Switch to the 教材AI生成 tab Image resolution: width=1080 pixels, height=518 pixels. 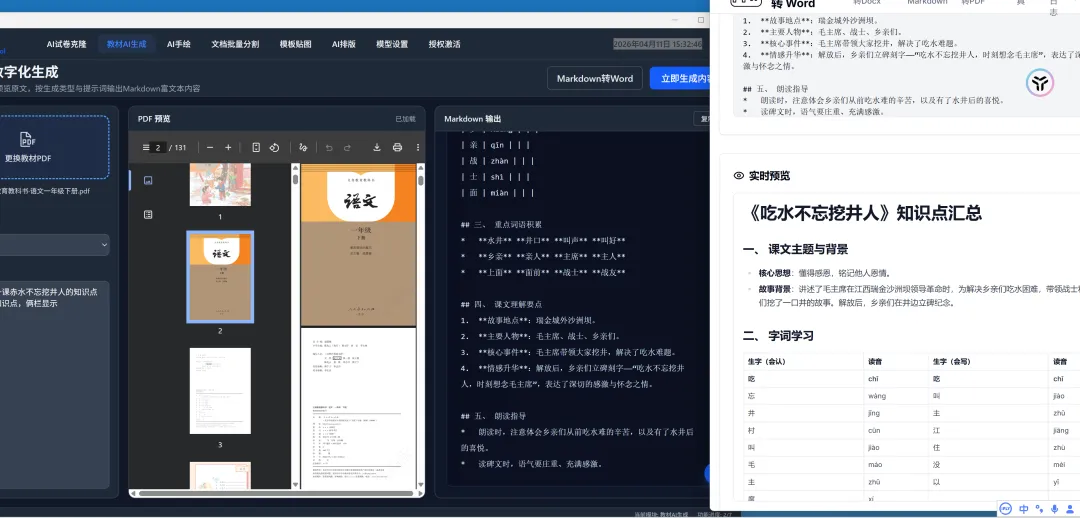127,44
